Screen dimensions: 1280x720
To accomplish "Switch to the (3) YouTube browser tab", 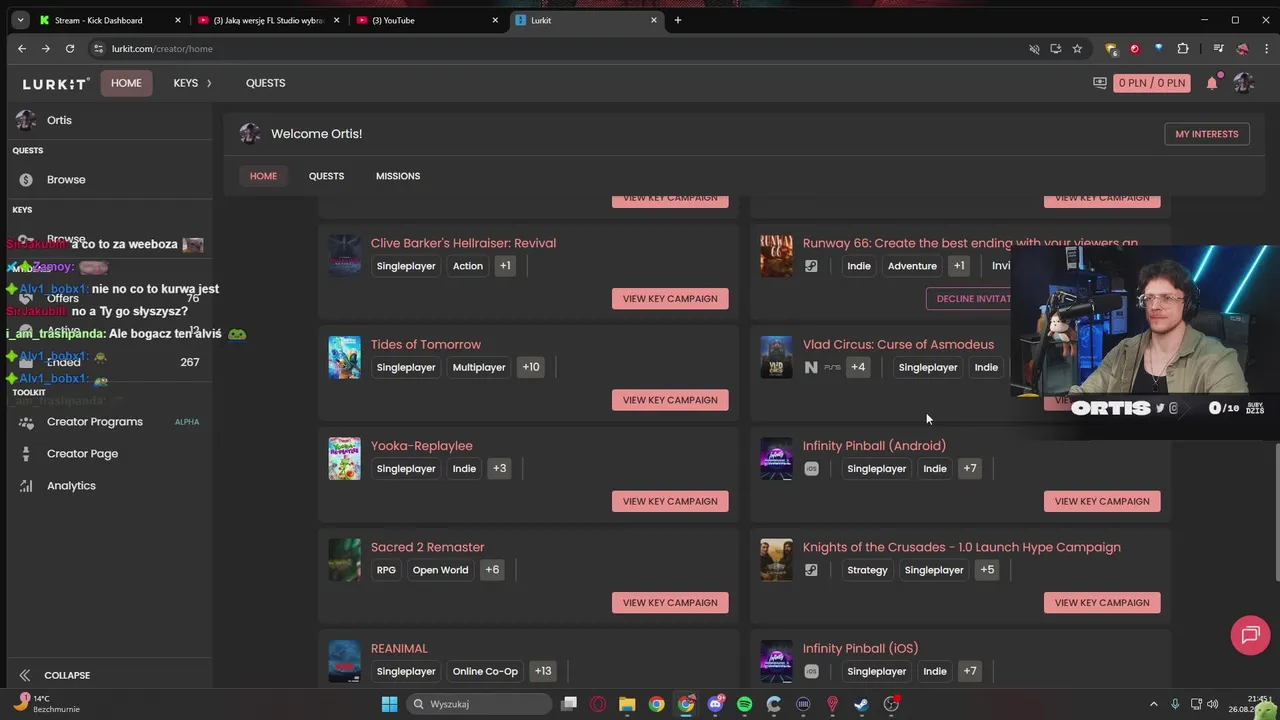I will [x=425, y=20].
